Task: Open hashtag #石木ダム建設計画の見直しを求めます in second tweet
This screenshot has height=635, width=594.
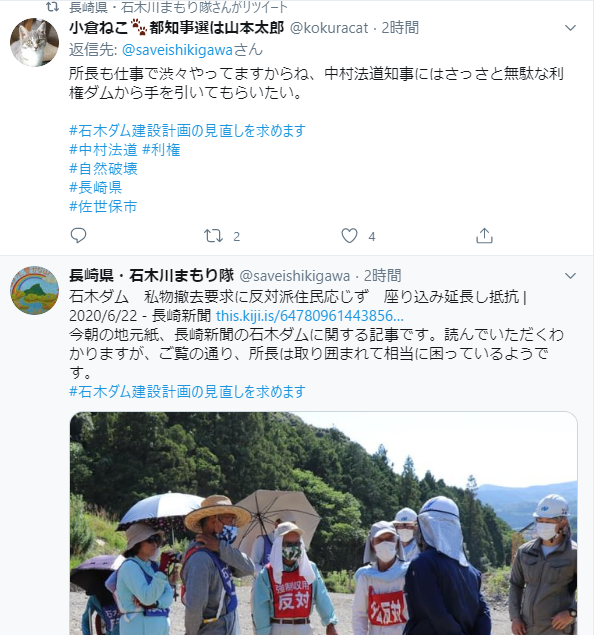Action: coord(187,392)
